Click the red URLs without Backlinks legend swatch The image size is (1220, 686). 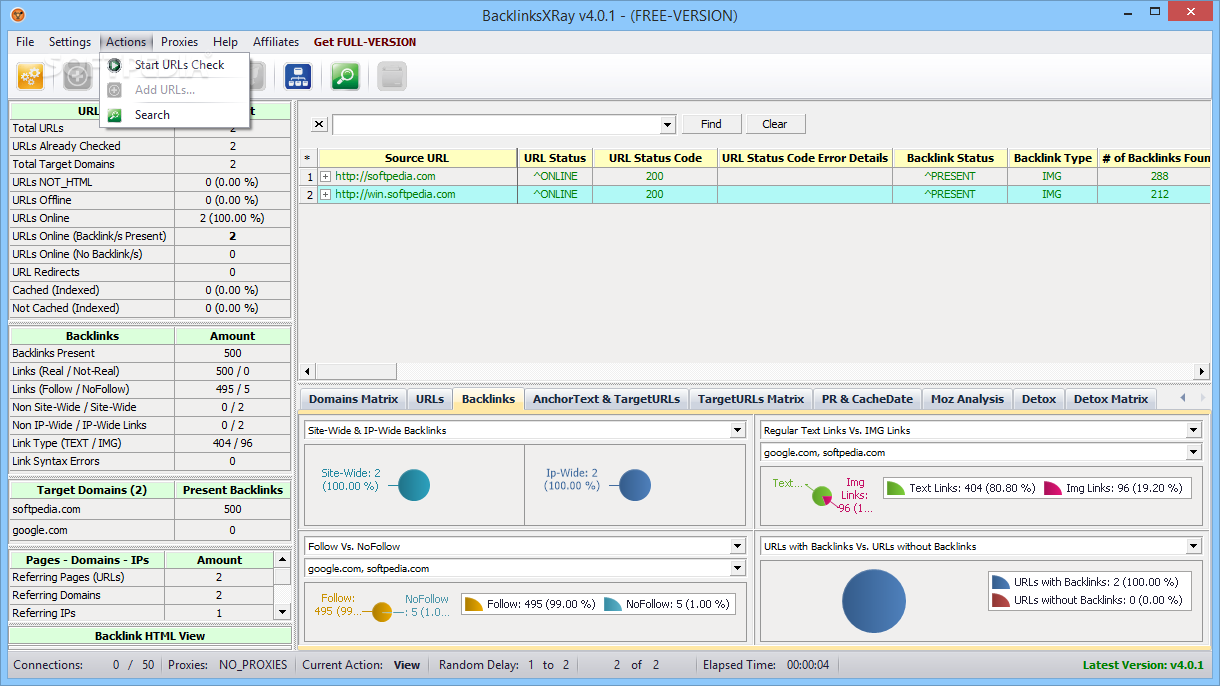coord(1000,600)
